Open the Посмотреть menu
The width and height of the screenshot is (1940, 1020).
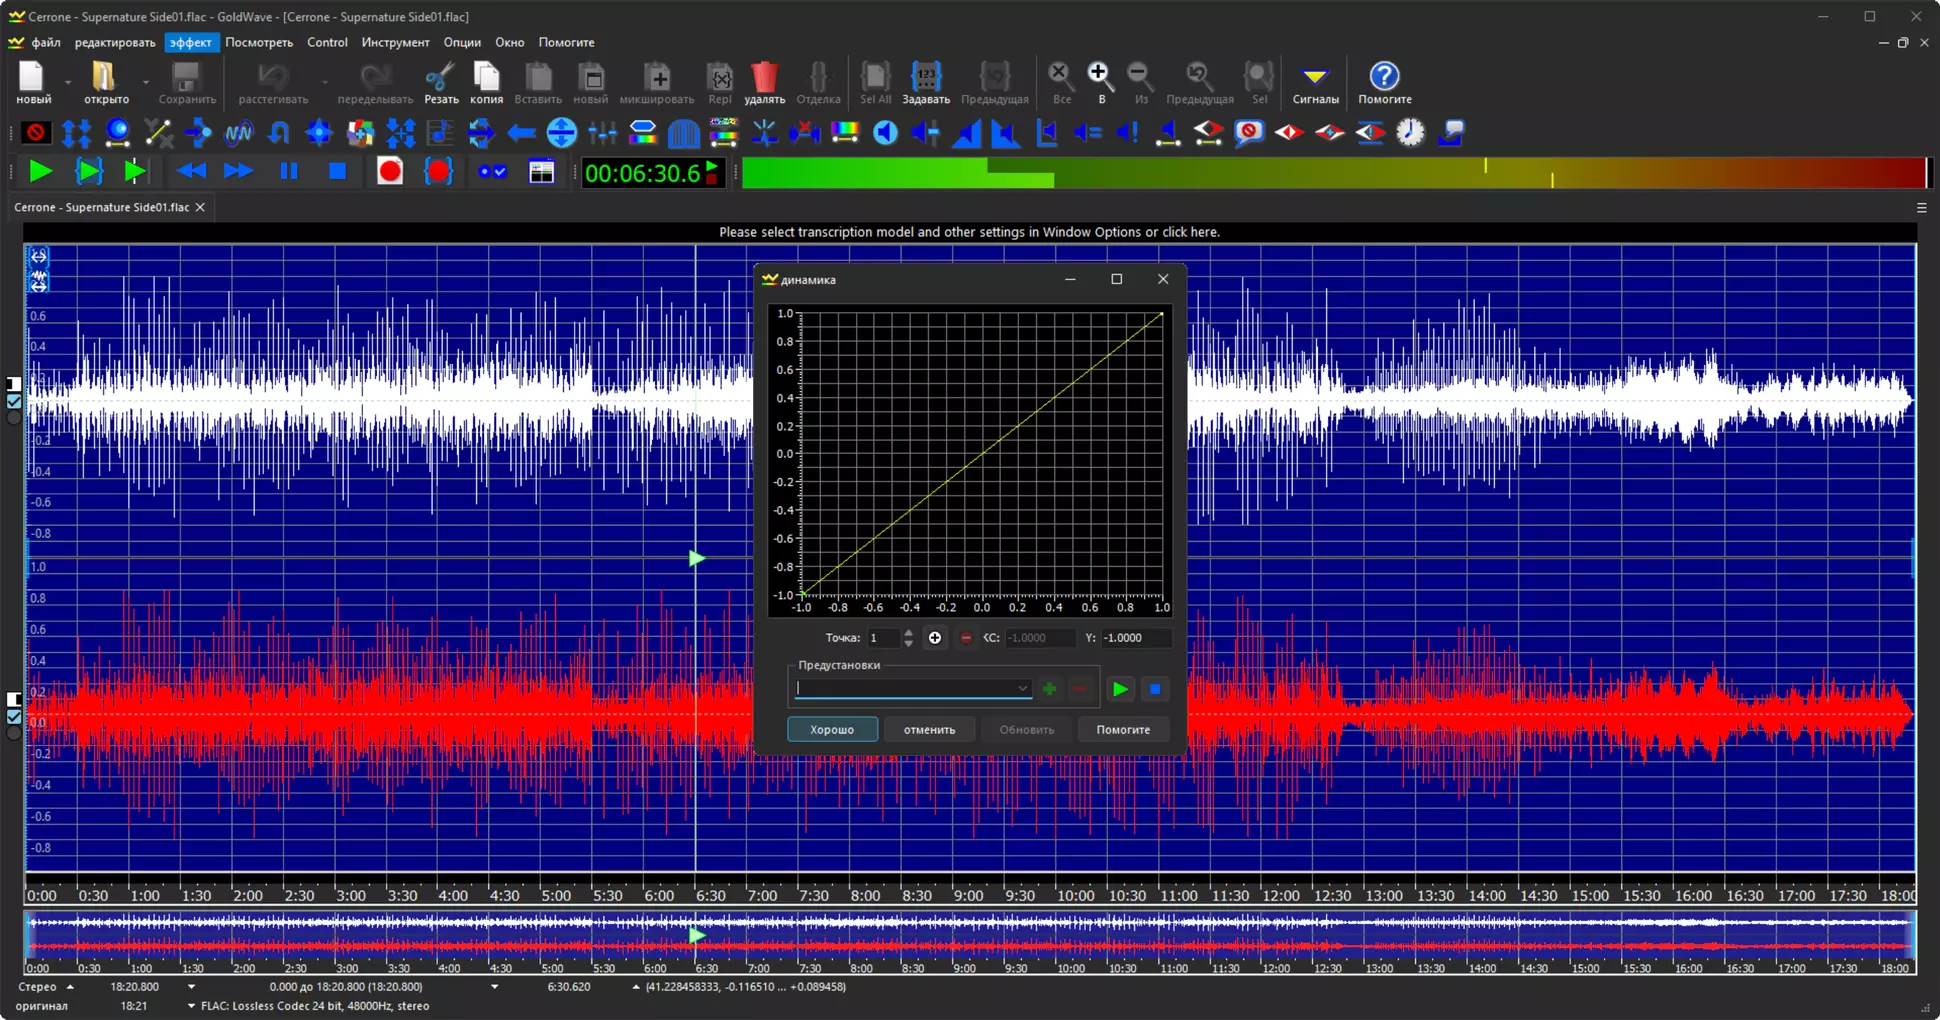pyautogui.click(x=259, y=43)
